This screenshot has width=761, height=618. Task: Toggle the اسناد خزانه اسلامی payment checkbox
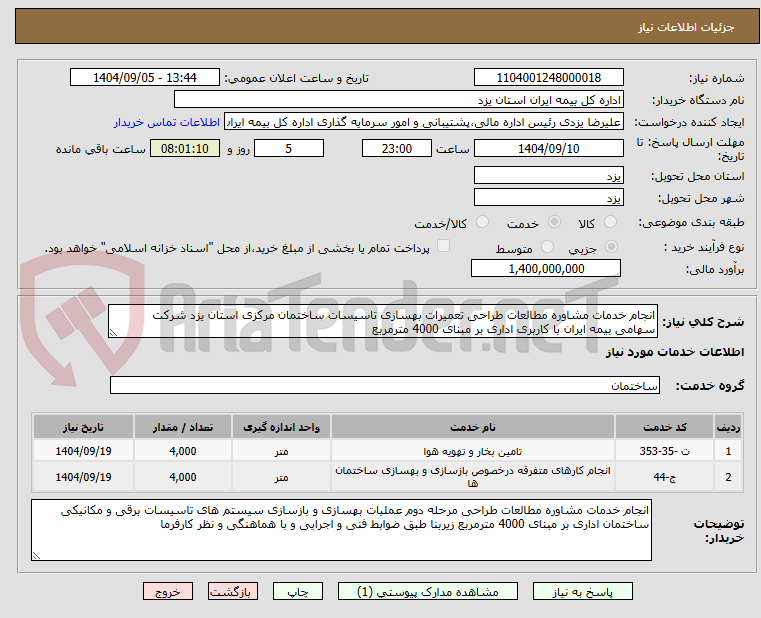tap(443, 246)
